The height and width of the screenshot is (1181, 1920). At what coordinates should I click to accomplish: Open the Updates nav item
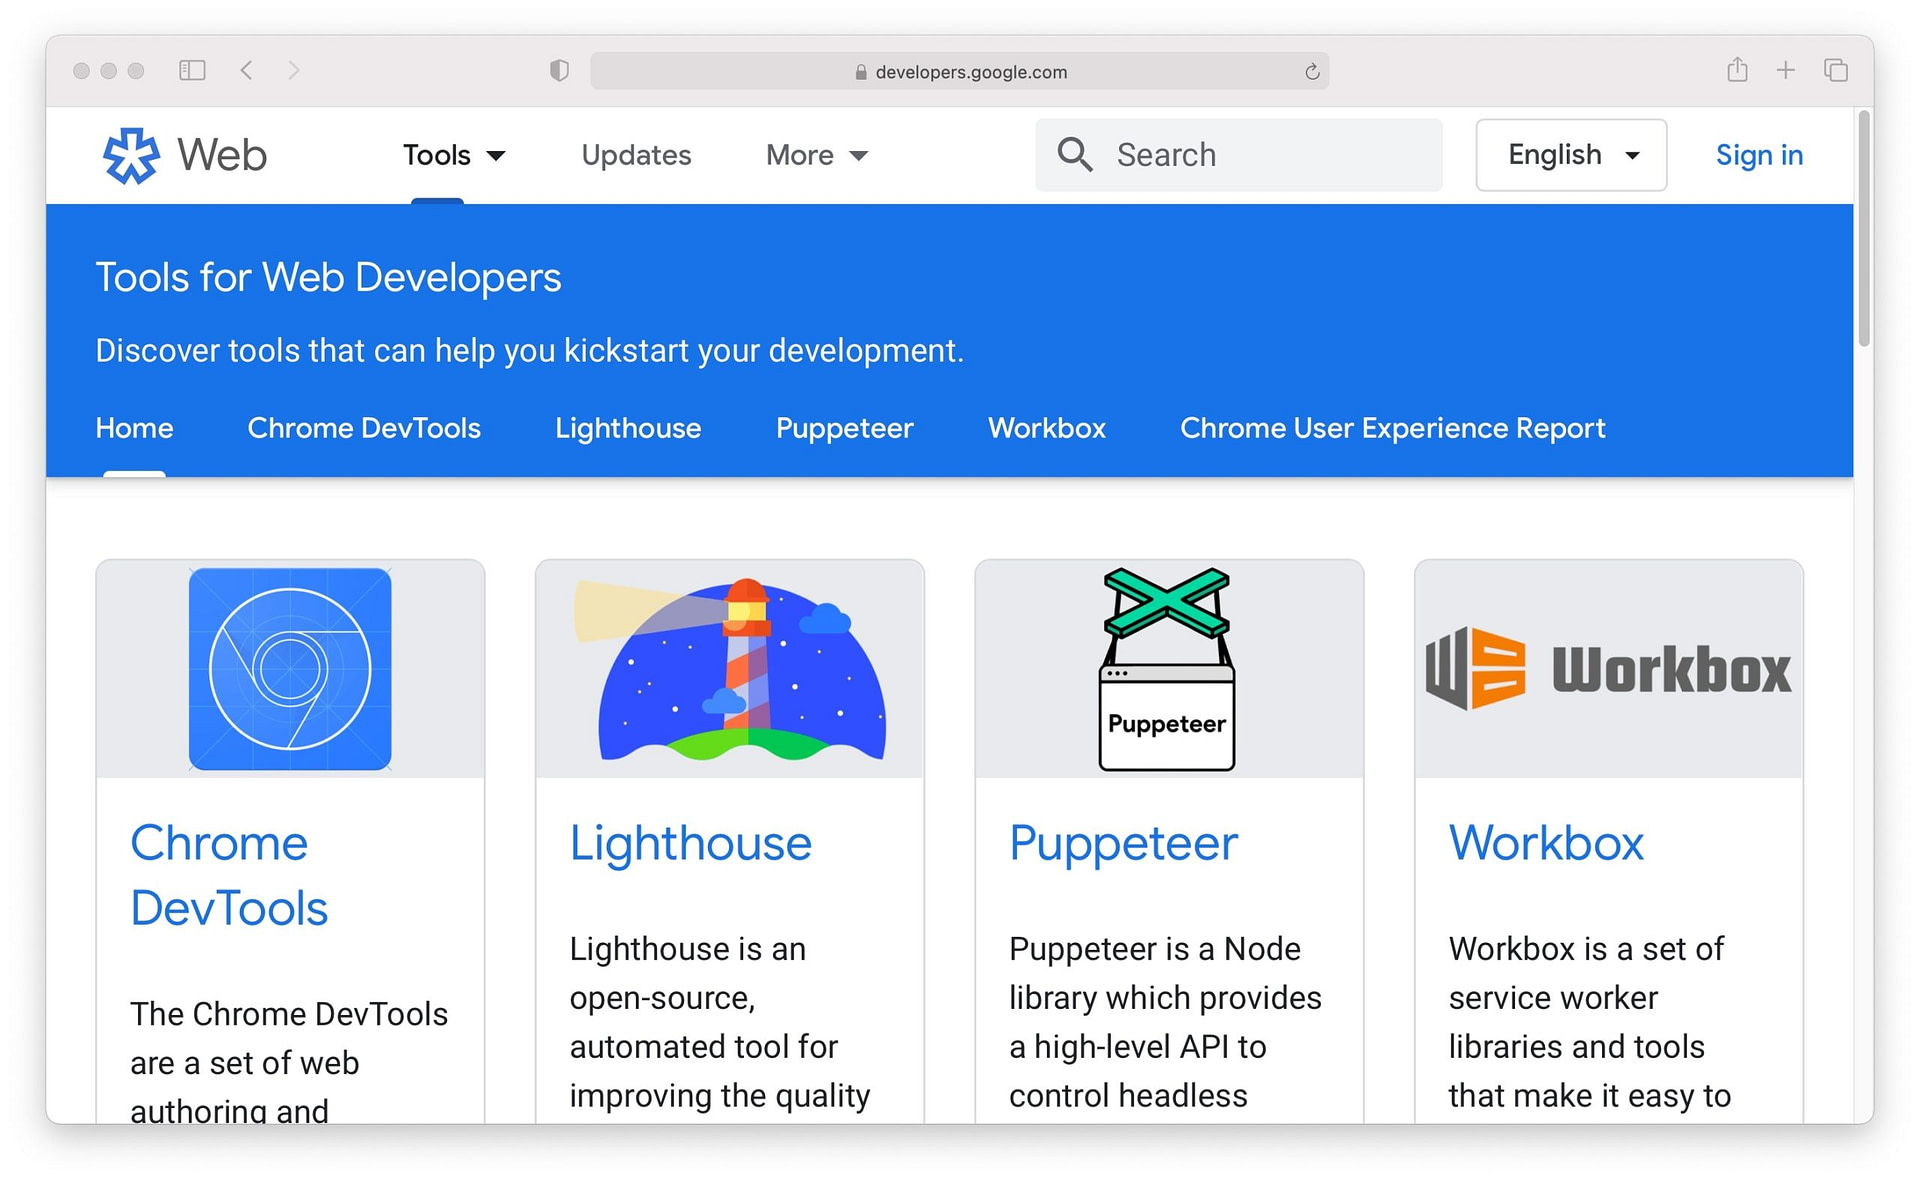coord(636,155)
